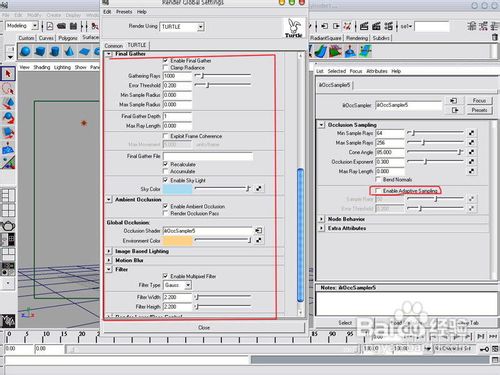Screen dimensions: 500x375
Task: Enable Adaptive Sampling checkbox
Action: [378, 191]
